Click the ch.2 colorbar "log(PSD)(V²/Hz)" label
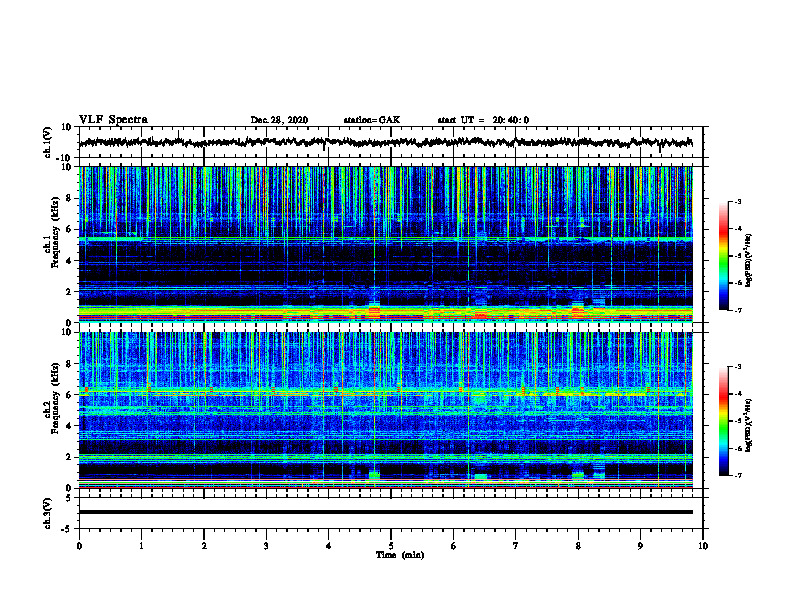Viewport: 792px width, 612px height. coord(749,426)
